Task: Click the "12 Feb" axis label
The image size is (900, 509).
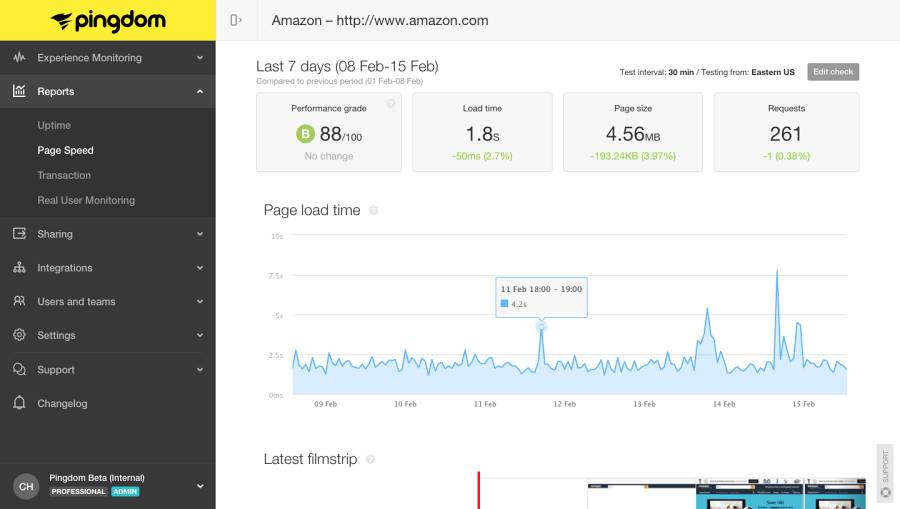Action: pos(564,404)
